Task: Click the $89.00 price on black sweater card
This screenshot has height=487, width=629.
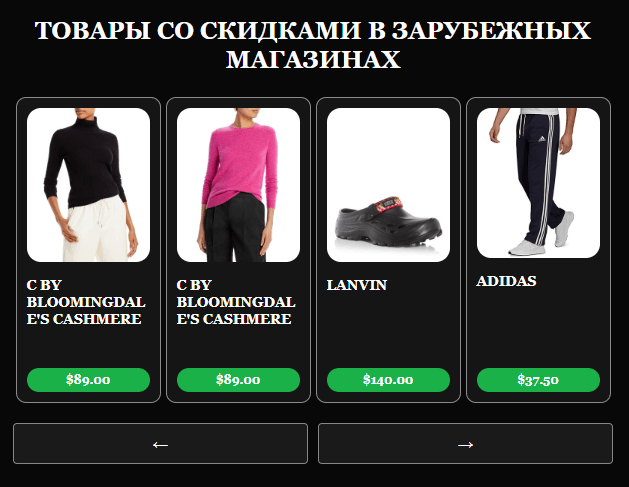Action: tap(88, 380)
